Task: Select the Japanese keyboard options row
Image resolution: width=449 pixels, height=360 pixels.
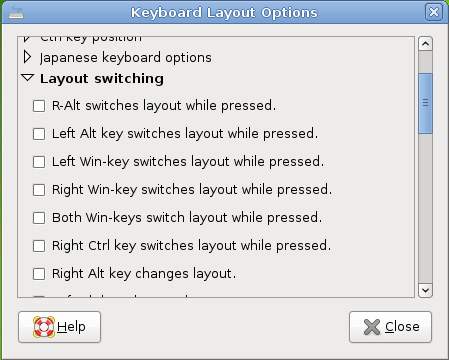Action: (x=126, y=58)
